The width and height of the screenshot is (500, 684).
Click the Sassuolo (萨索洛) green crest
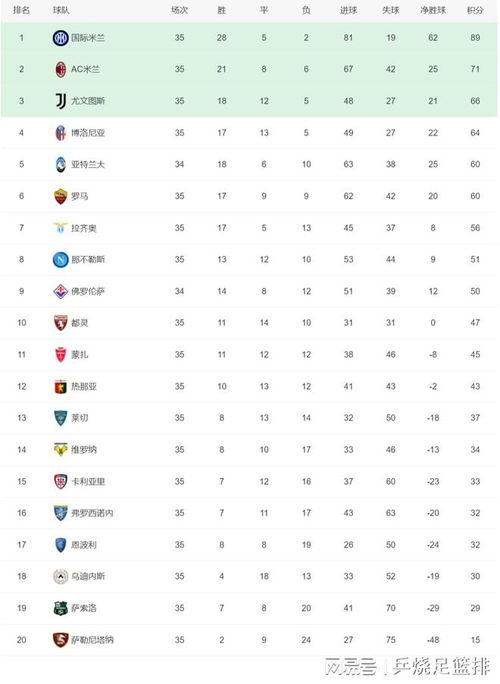pos(60,608)
